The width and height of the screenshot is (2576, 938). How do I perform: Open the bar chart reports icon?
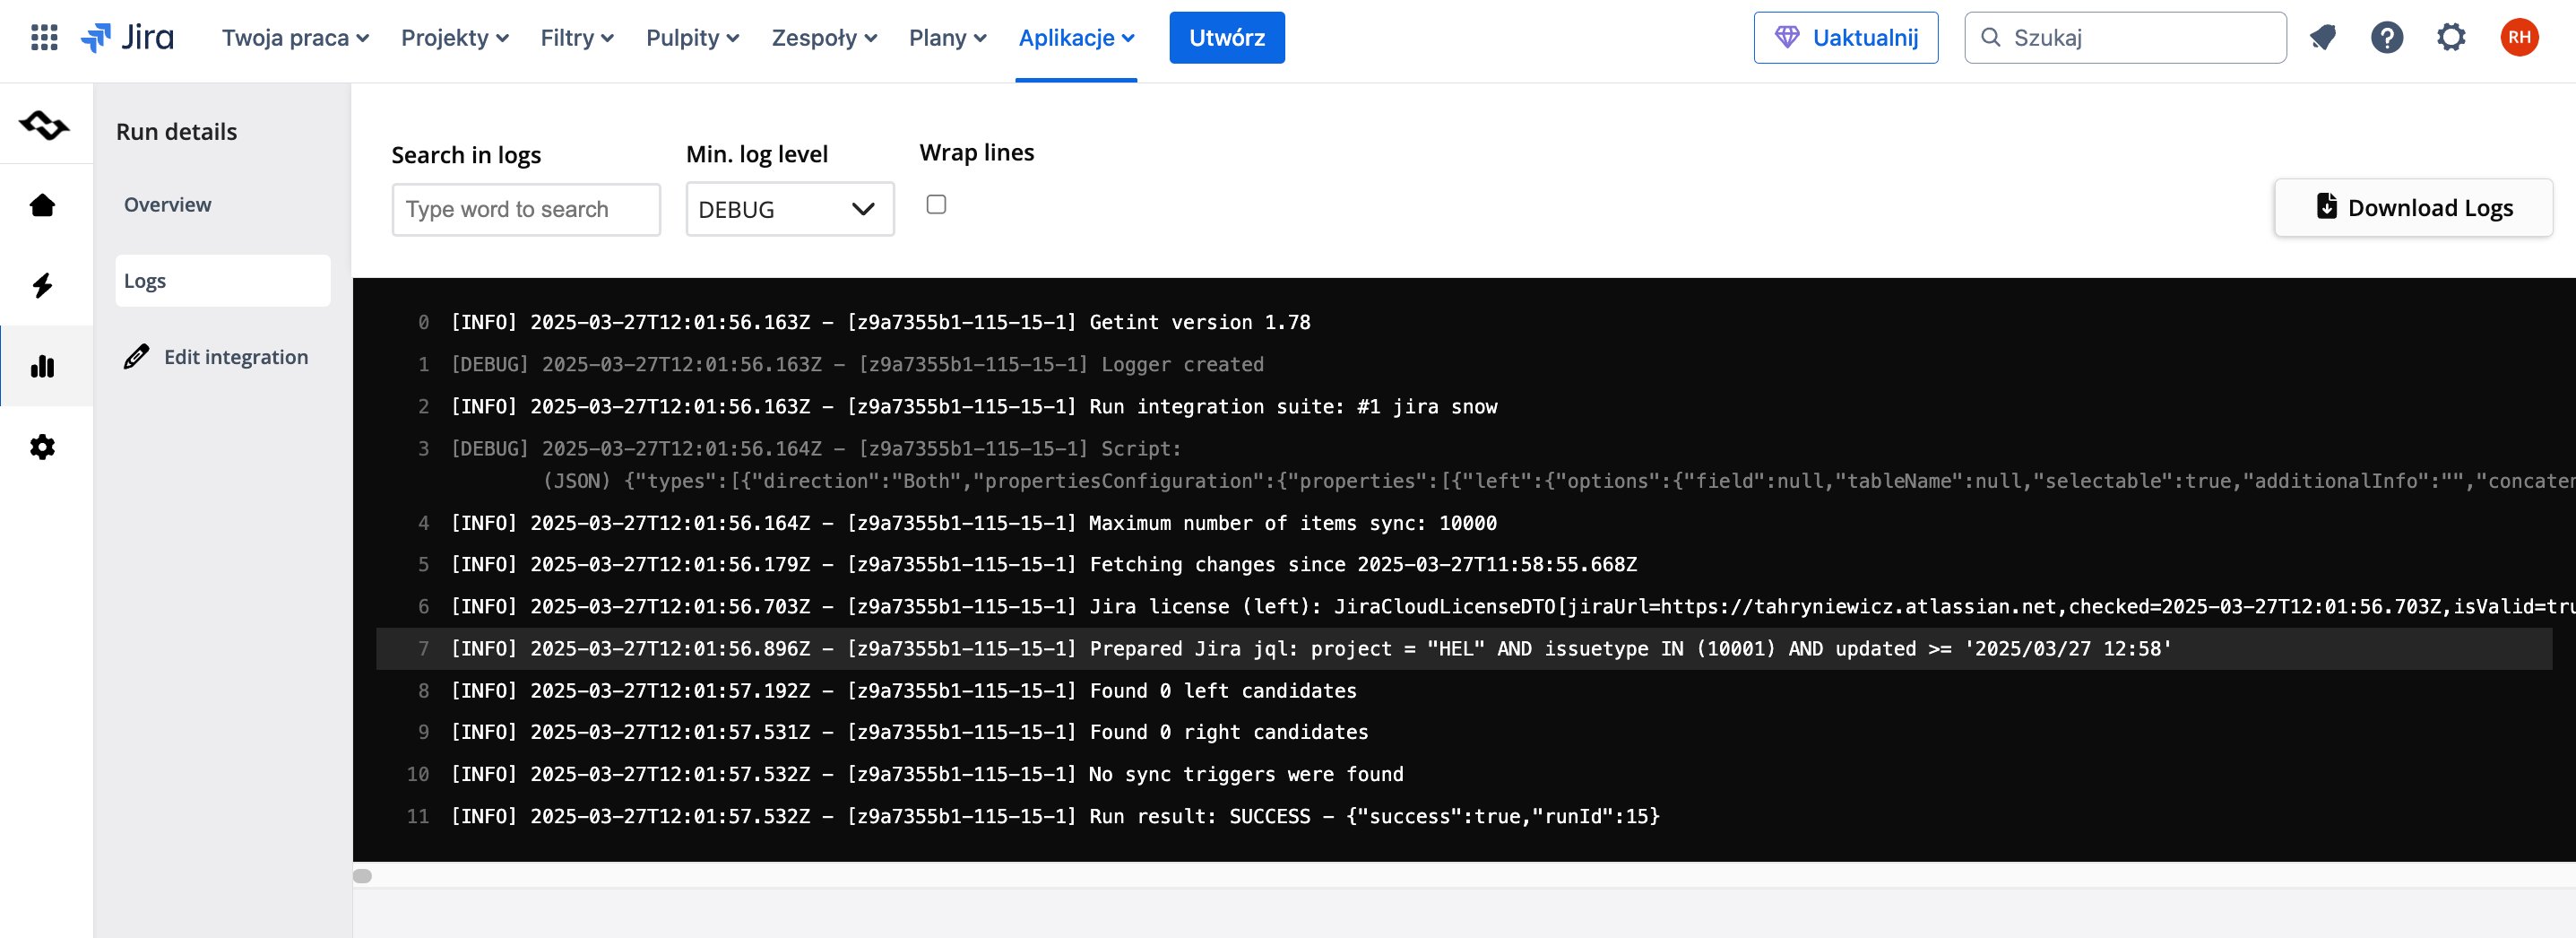[42, 366]
